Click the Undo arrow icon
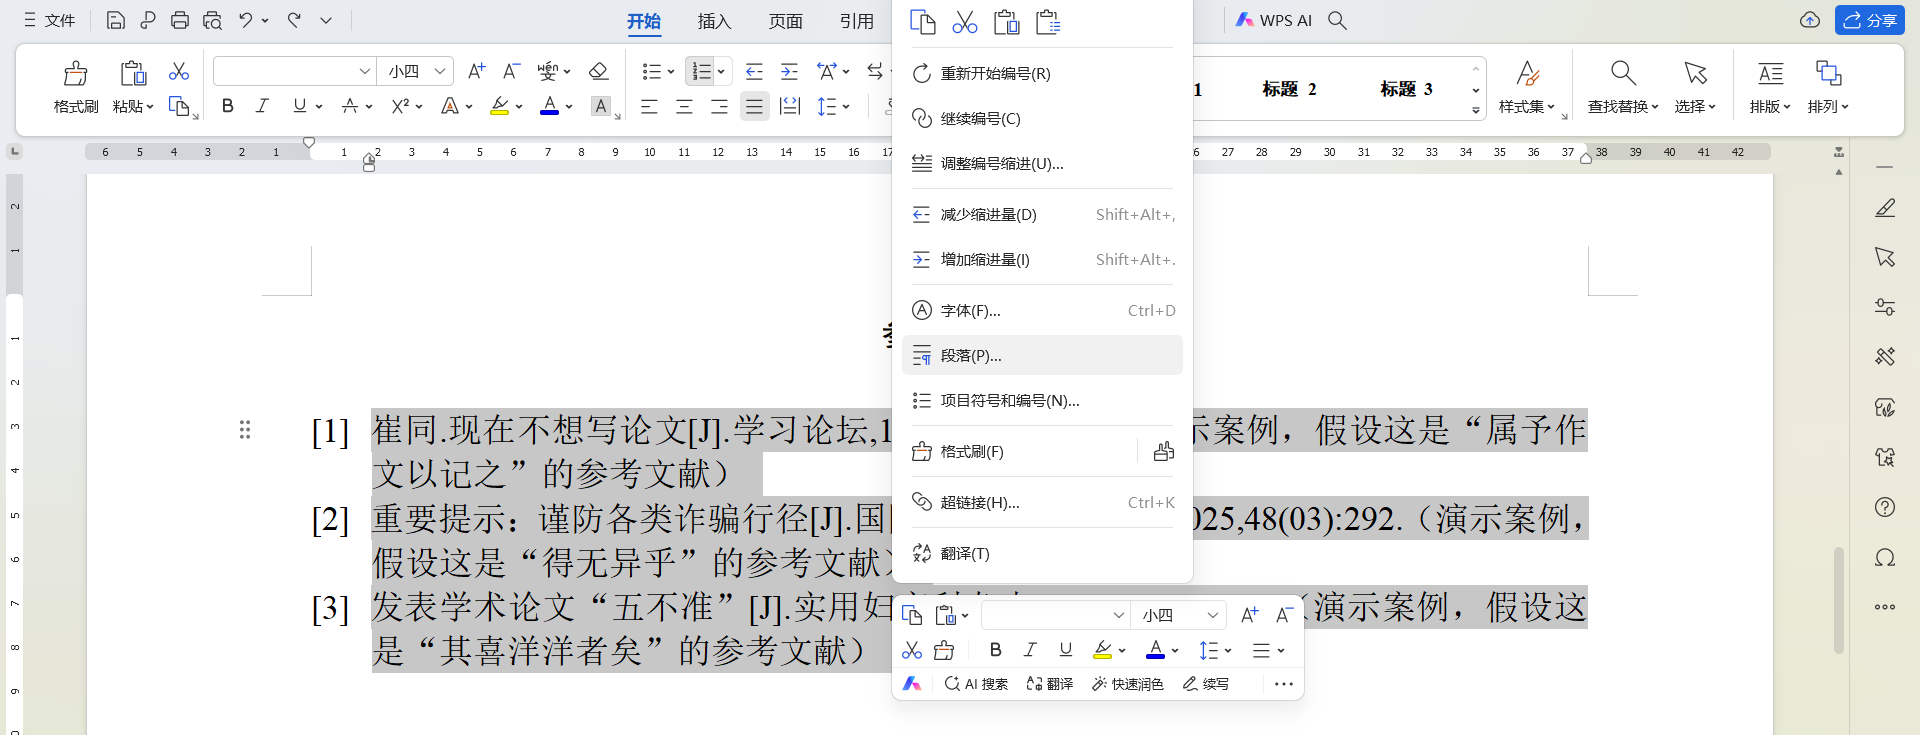1920x735 pixels. (x=245, y=20)
